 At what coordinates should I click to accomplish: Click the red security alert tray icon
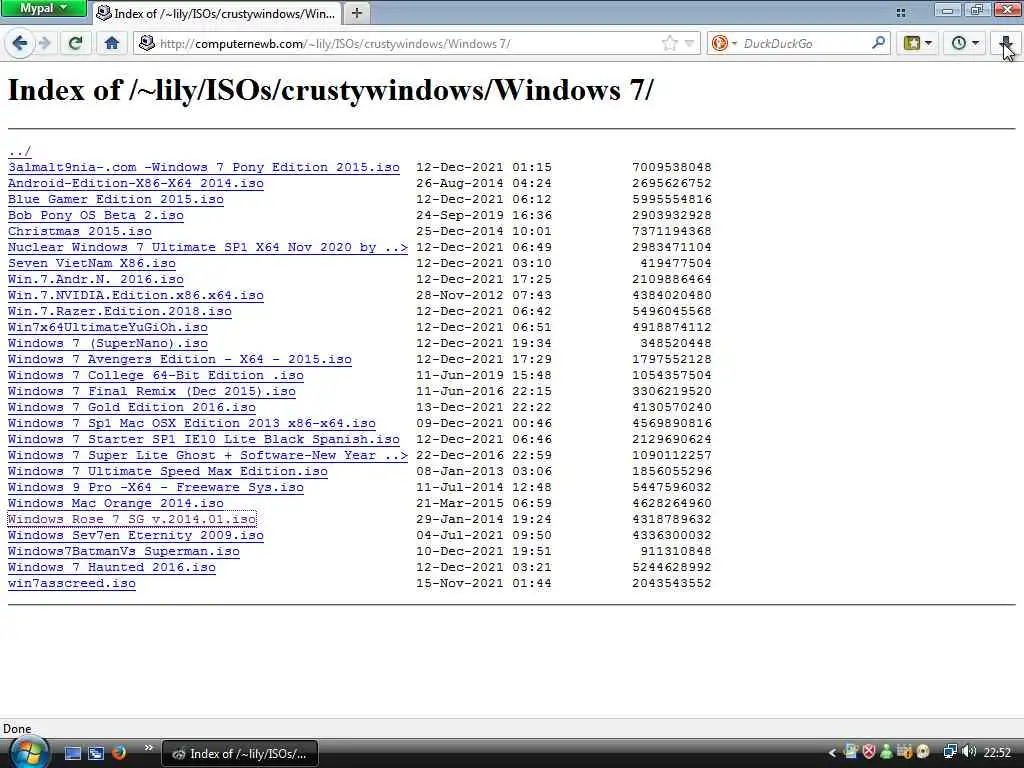point(869,752)
